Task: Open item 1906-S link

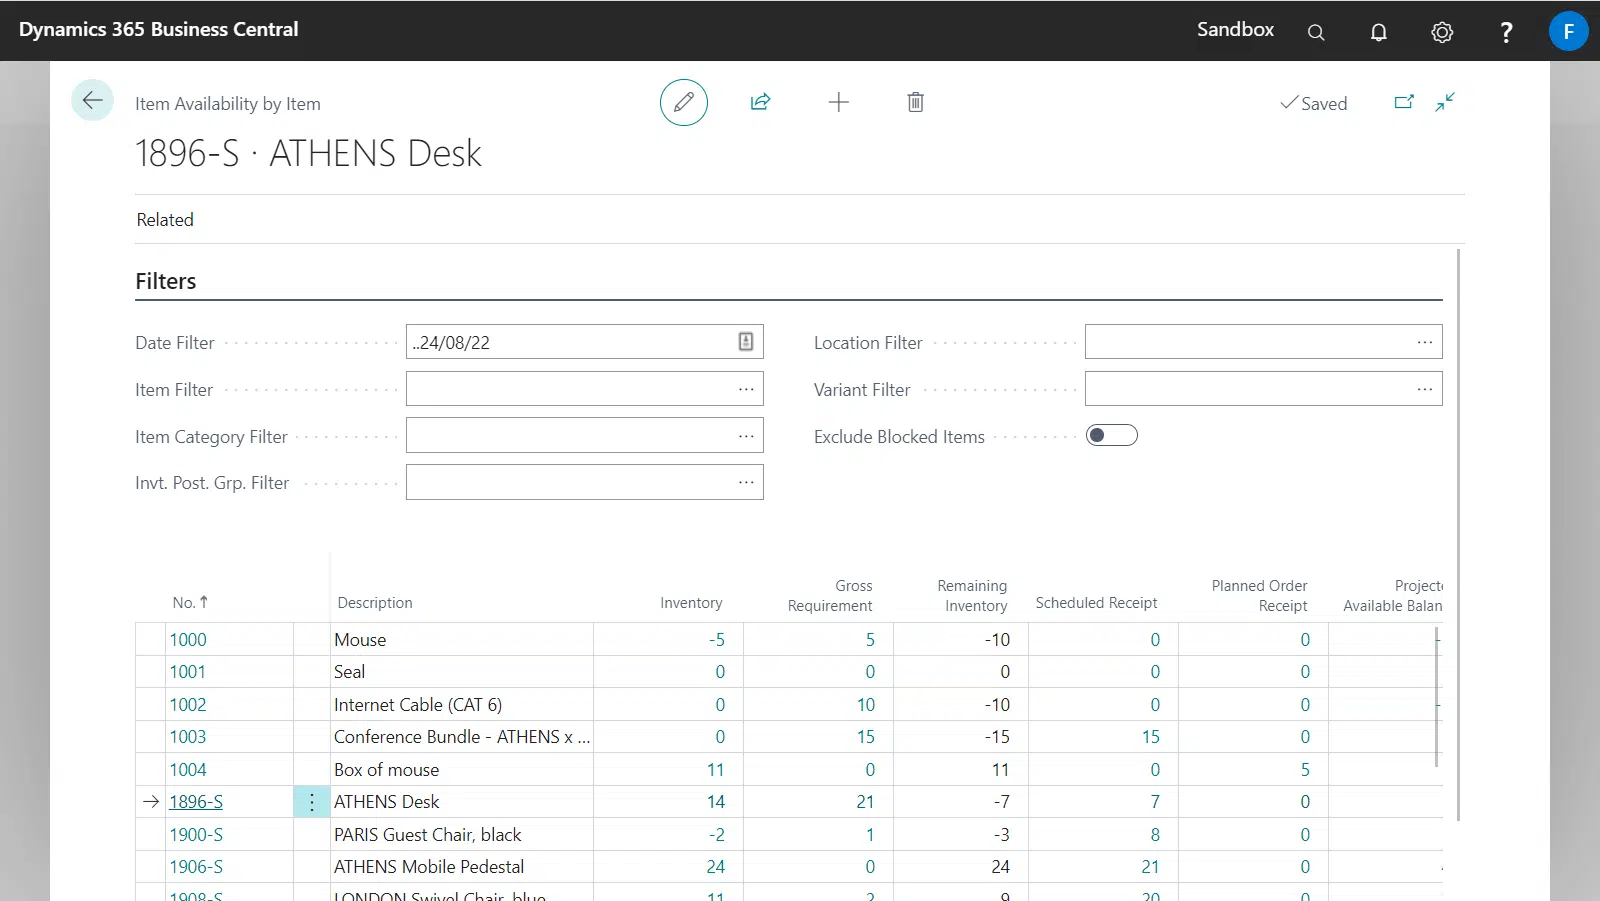Action: [196, 867]
